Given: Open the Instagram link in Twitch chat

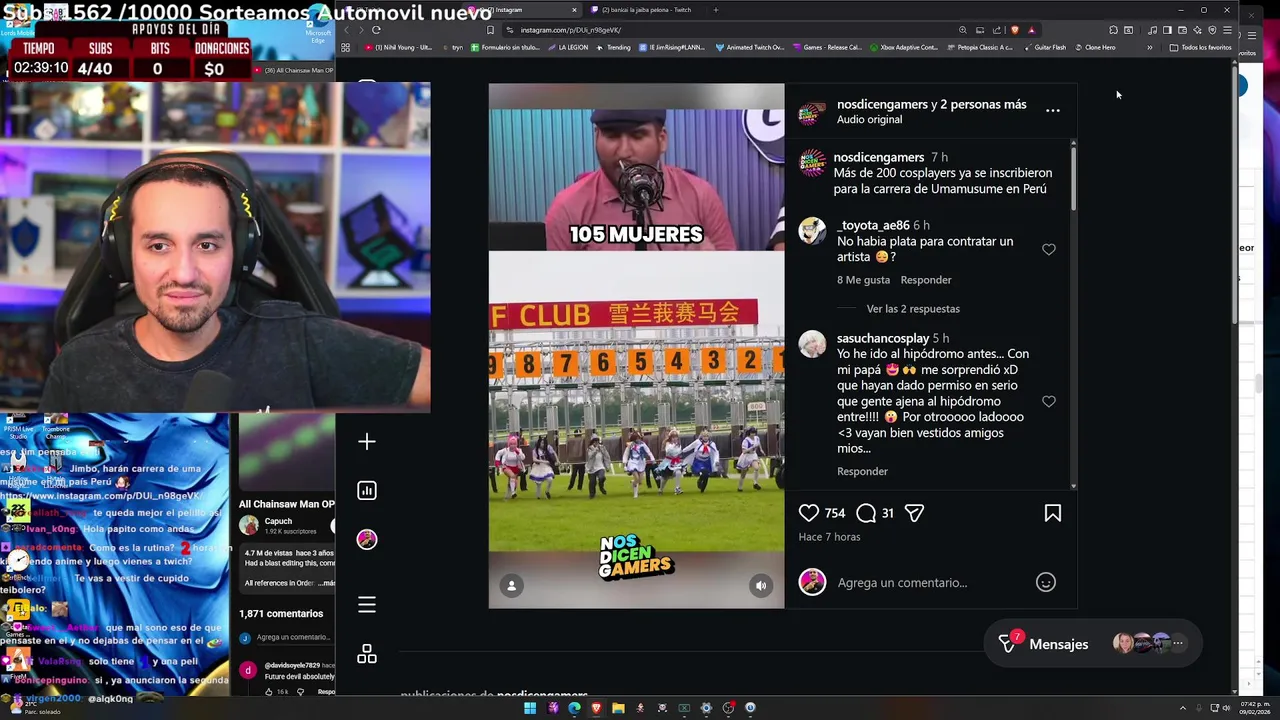Looking at the screenshot, I should (x=100, y=495).
